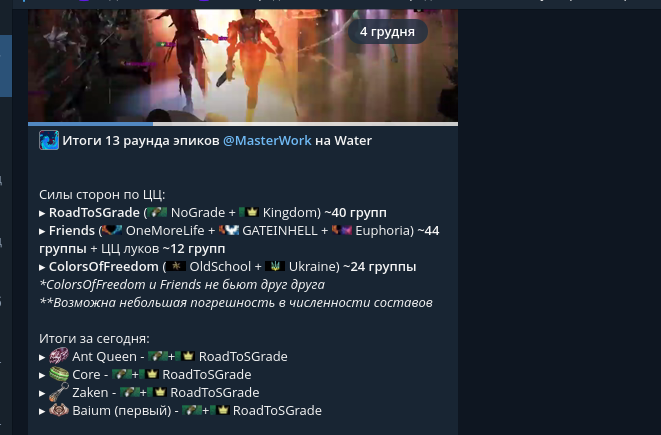Click the Ant Queen ring icon
This screenshot has width=661, height=435.
click(x=59, y=356)
